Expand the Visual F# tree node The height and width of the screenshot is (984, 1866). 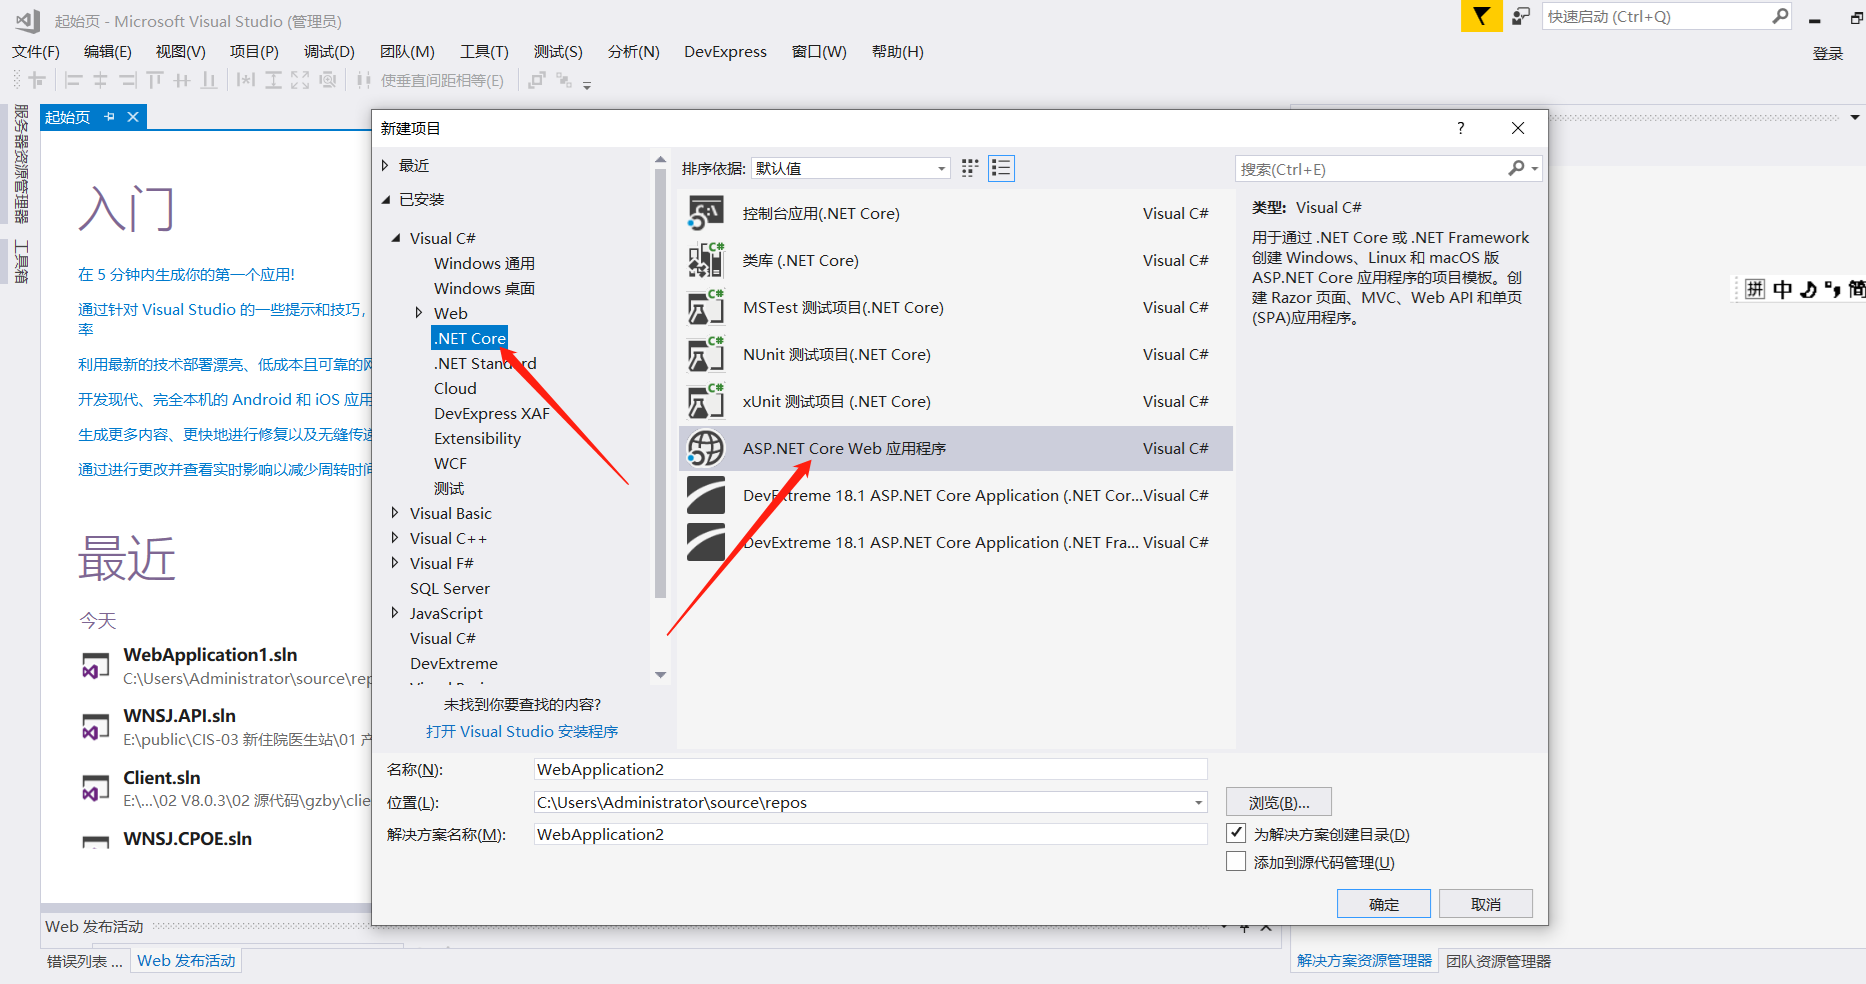(395, 563)
